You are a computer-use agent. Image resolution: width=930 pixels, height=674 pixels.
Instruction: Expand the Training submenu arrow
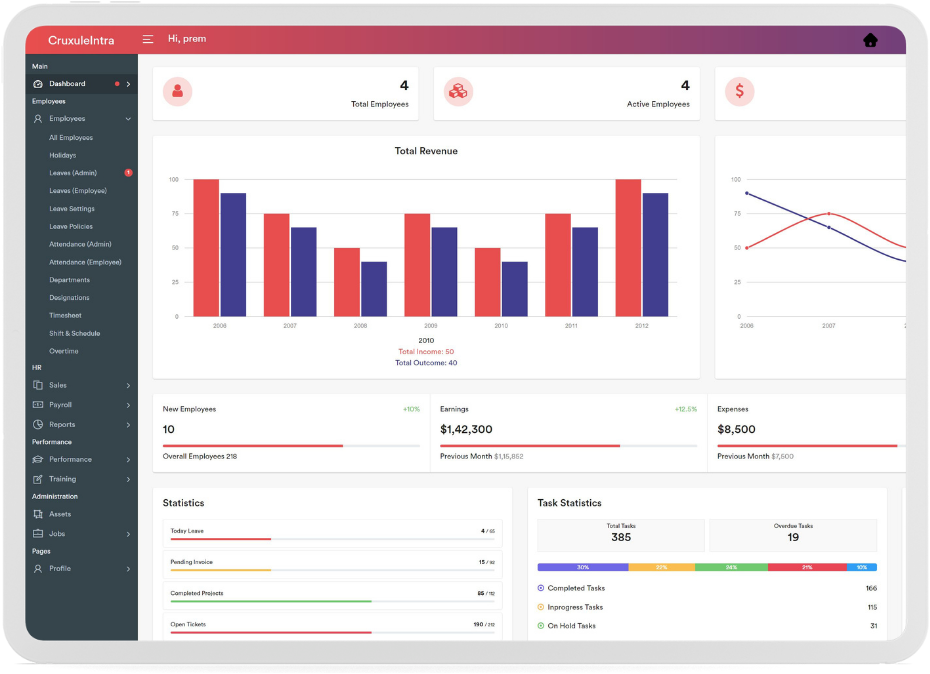click(128, 479)
